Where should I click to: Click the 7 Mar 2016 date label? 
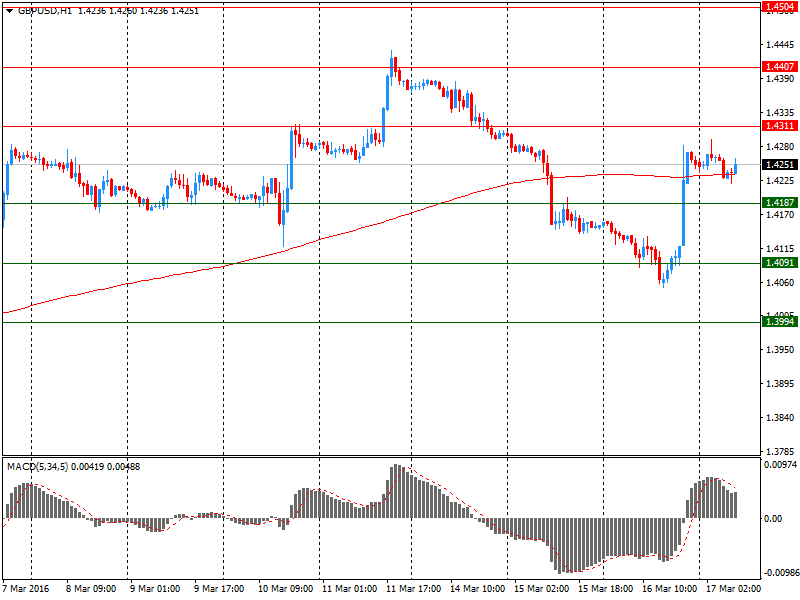(26, 588)
